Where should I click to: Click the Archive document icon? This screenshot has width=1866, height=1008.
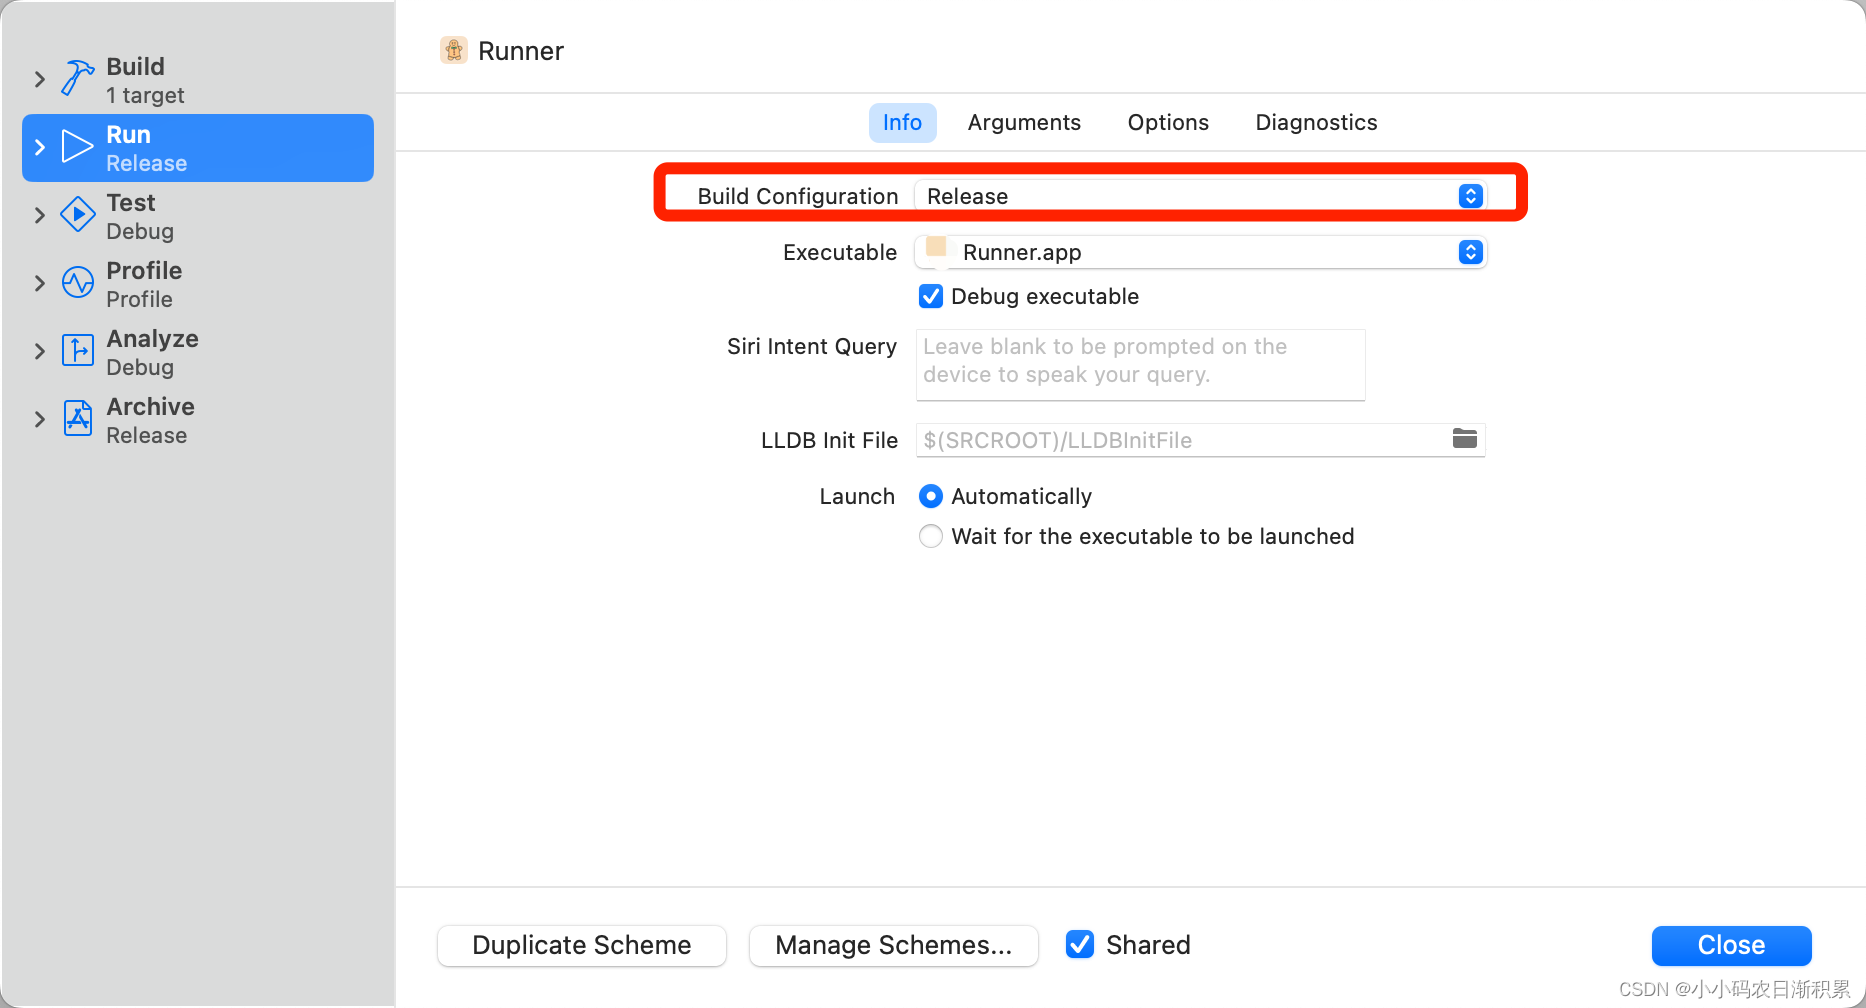pos(77,418)
